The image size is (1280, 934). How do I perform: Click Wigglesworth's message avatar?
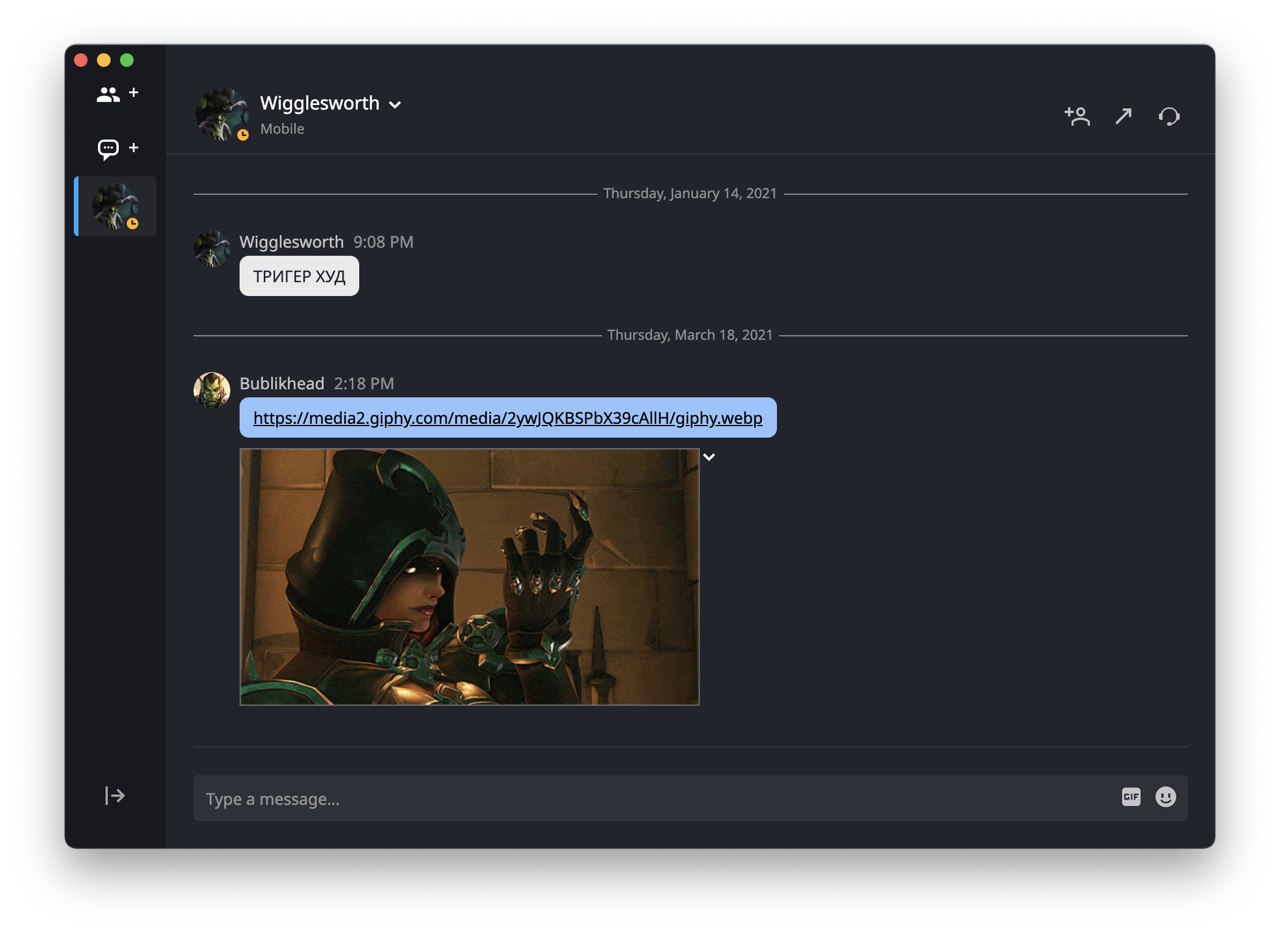tap(212, 249)
